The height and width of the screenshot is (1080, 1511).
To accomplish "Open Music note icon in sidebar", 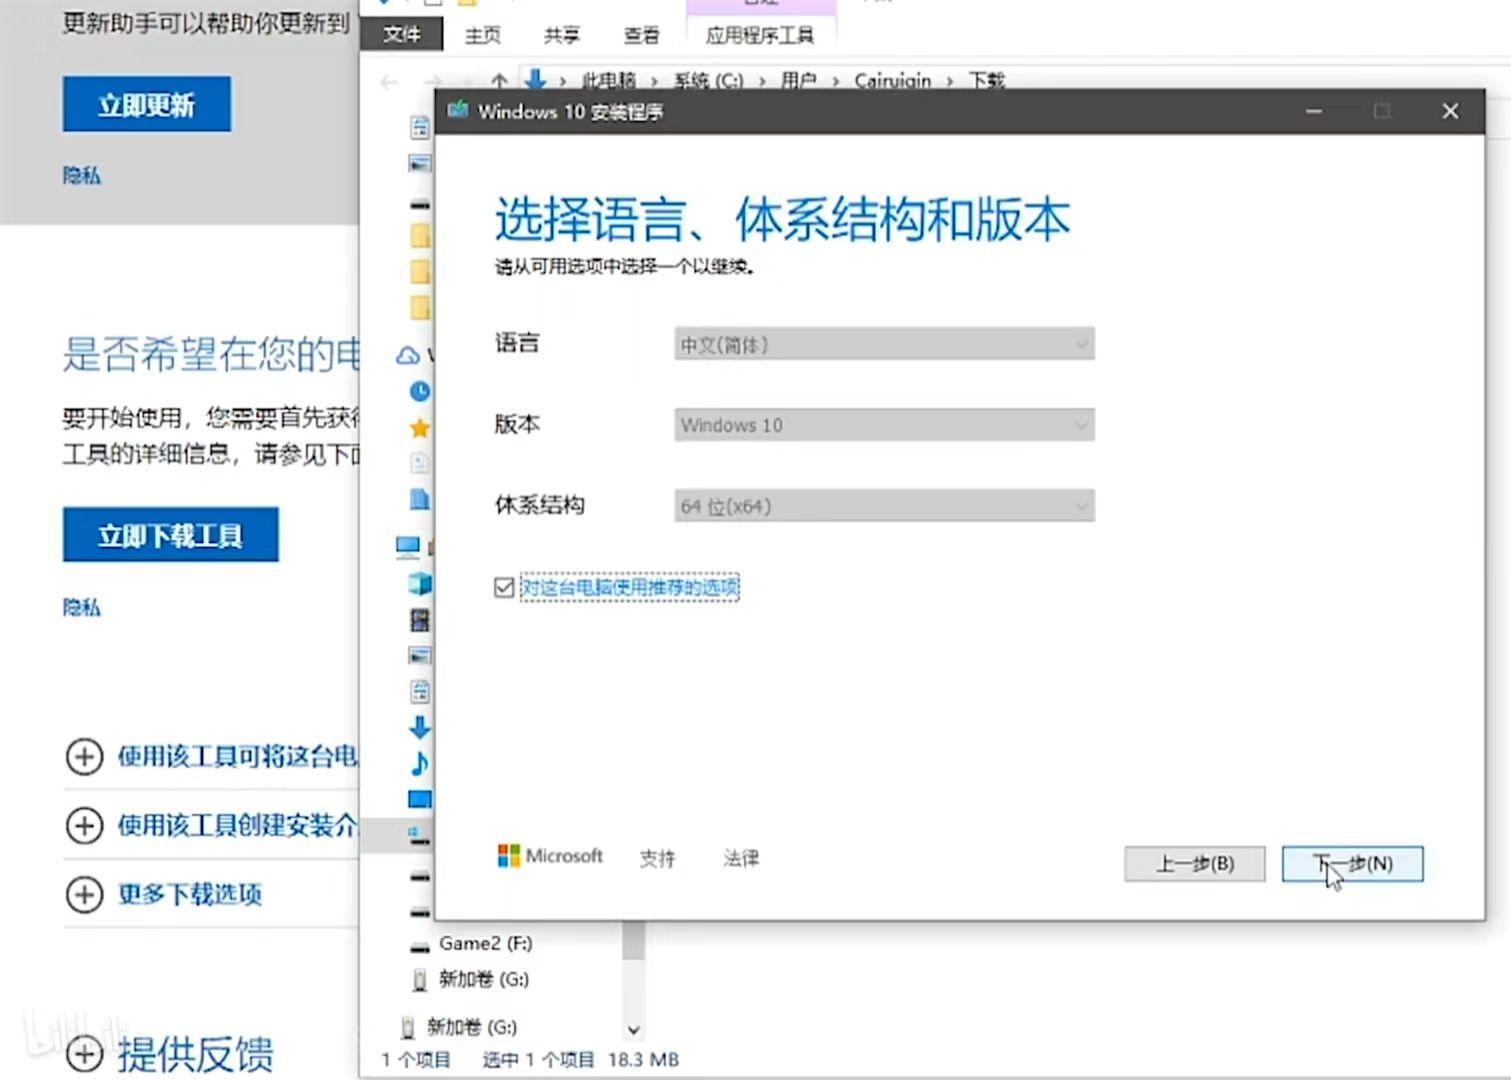I will click(x=420, y=764).
